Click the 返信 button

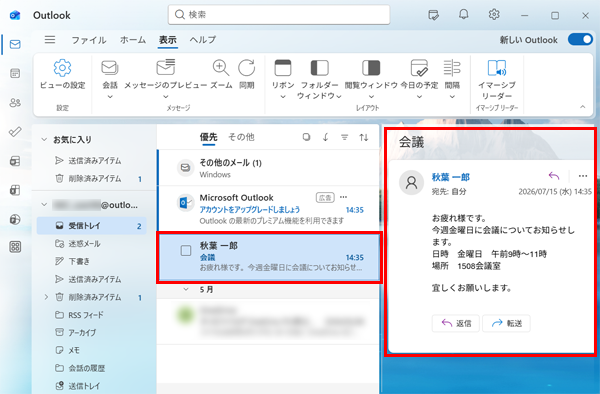[x=456, y=323]
